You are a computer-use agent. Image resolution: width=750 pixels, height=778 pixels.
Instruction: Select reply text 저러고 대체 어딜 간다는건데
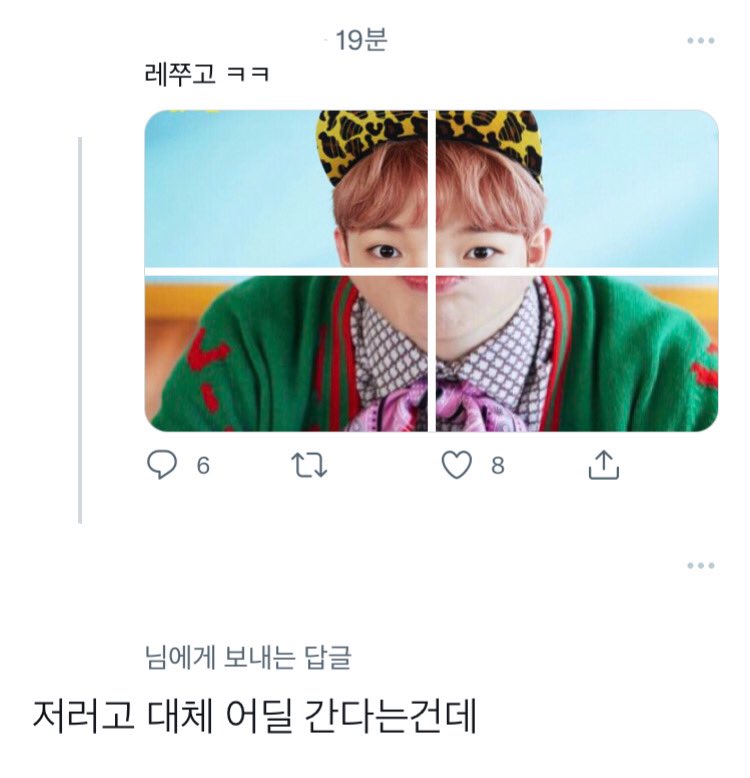(254, 715)
